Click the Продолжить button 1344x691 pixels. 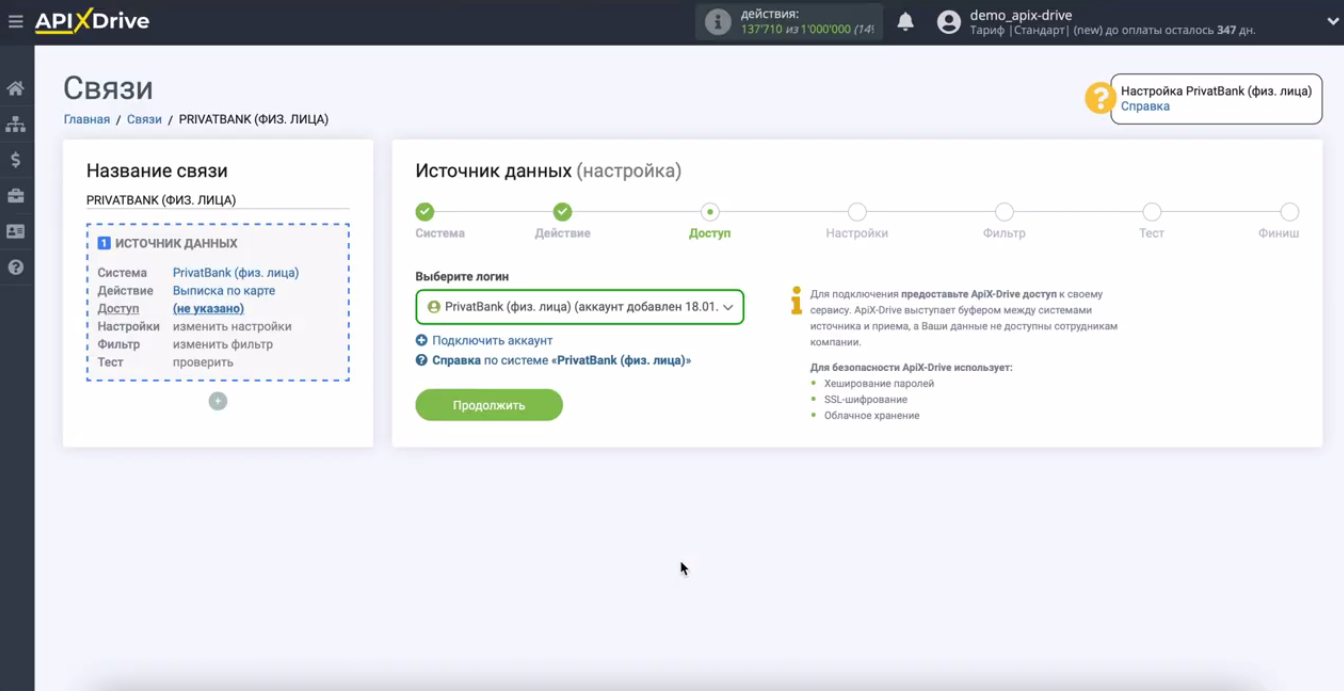(489, 405)
